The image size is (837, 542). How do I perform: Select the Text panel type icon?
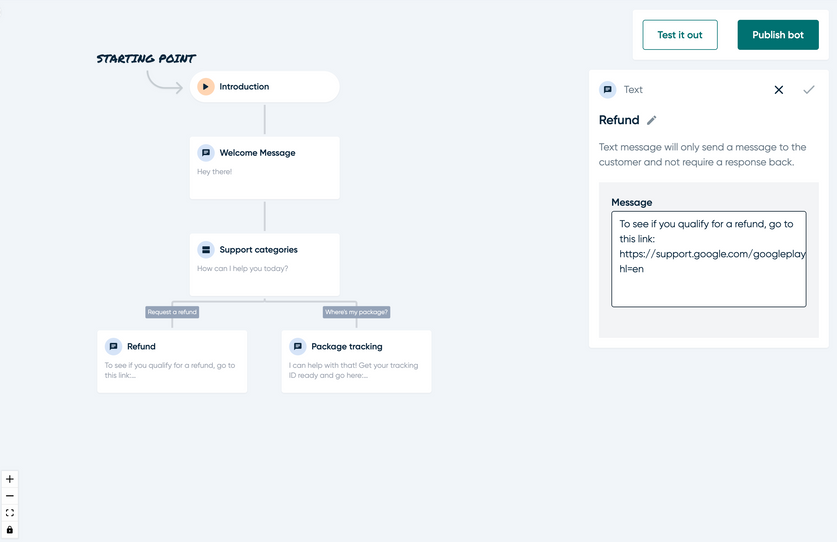pos(607,90)
